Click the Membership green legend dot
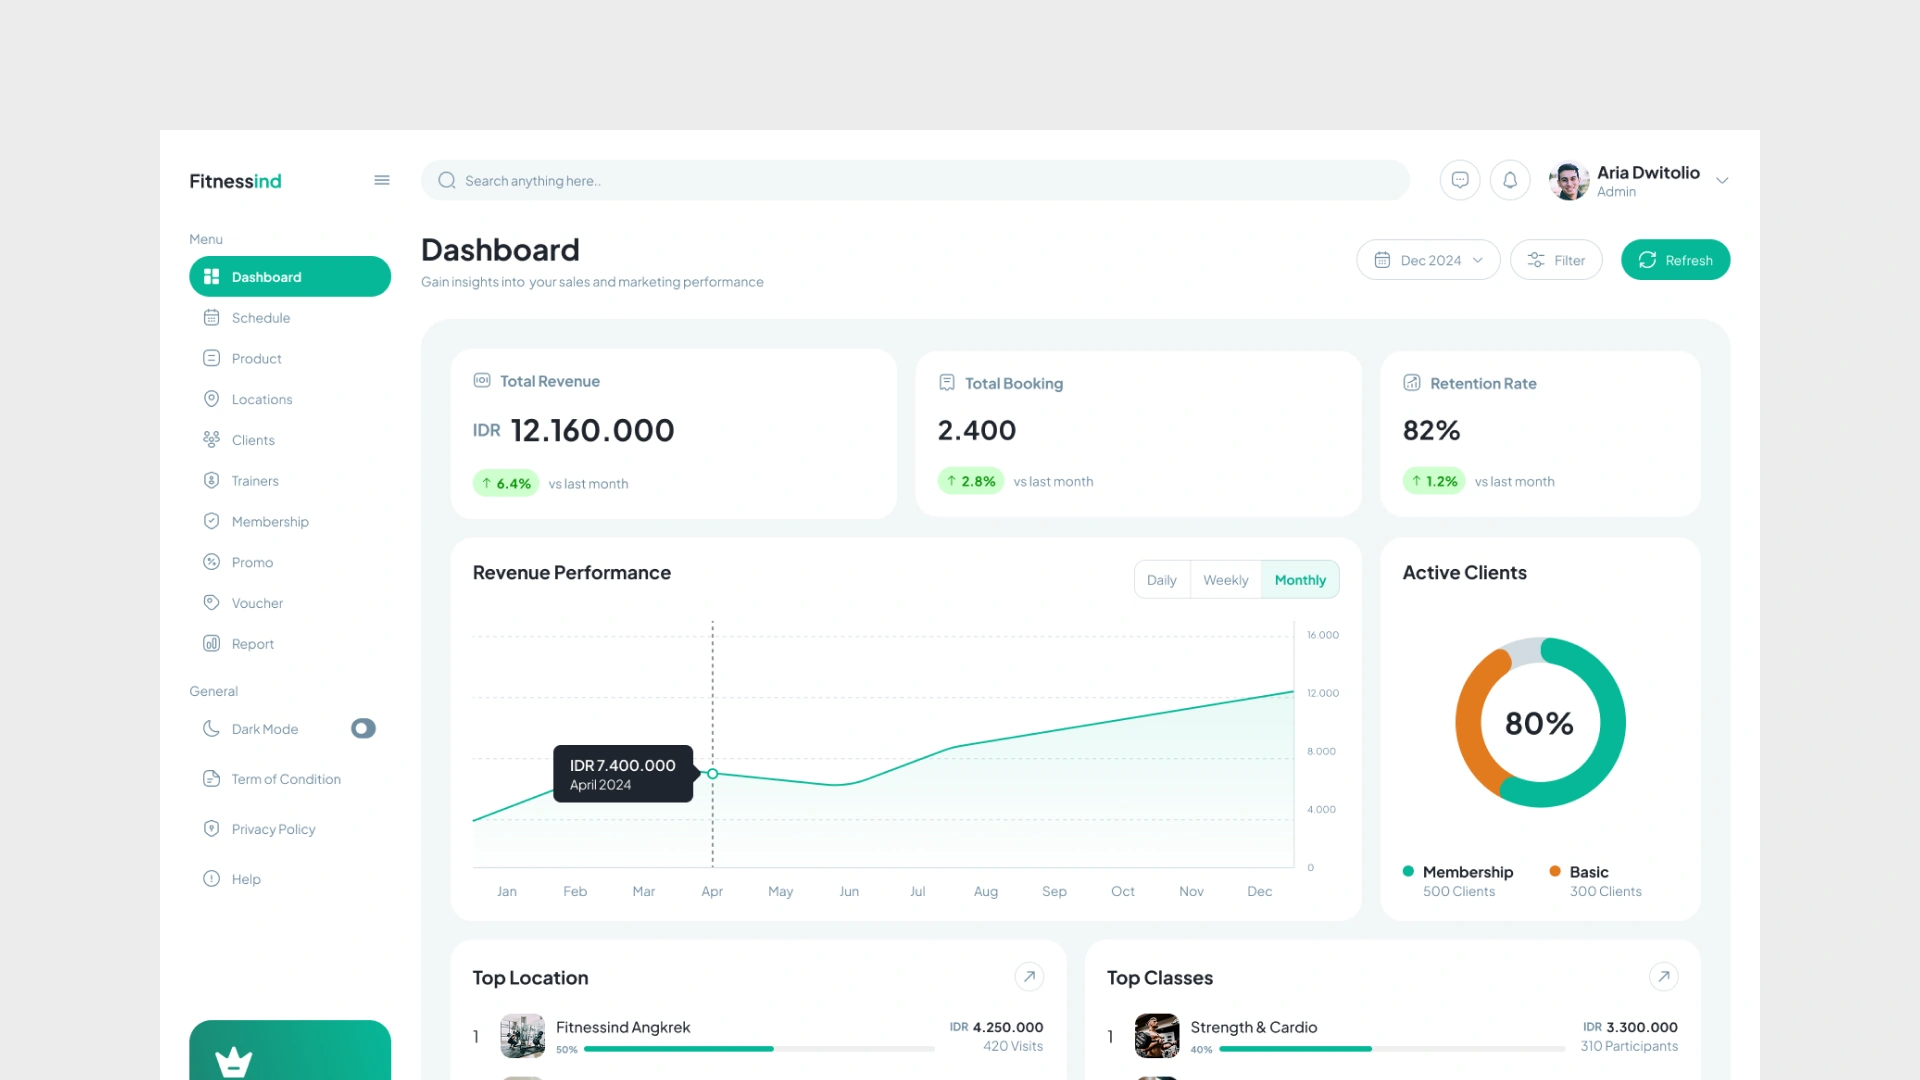Screen dimensions: 1920x1080 (1408, 871)
